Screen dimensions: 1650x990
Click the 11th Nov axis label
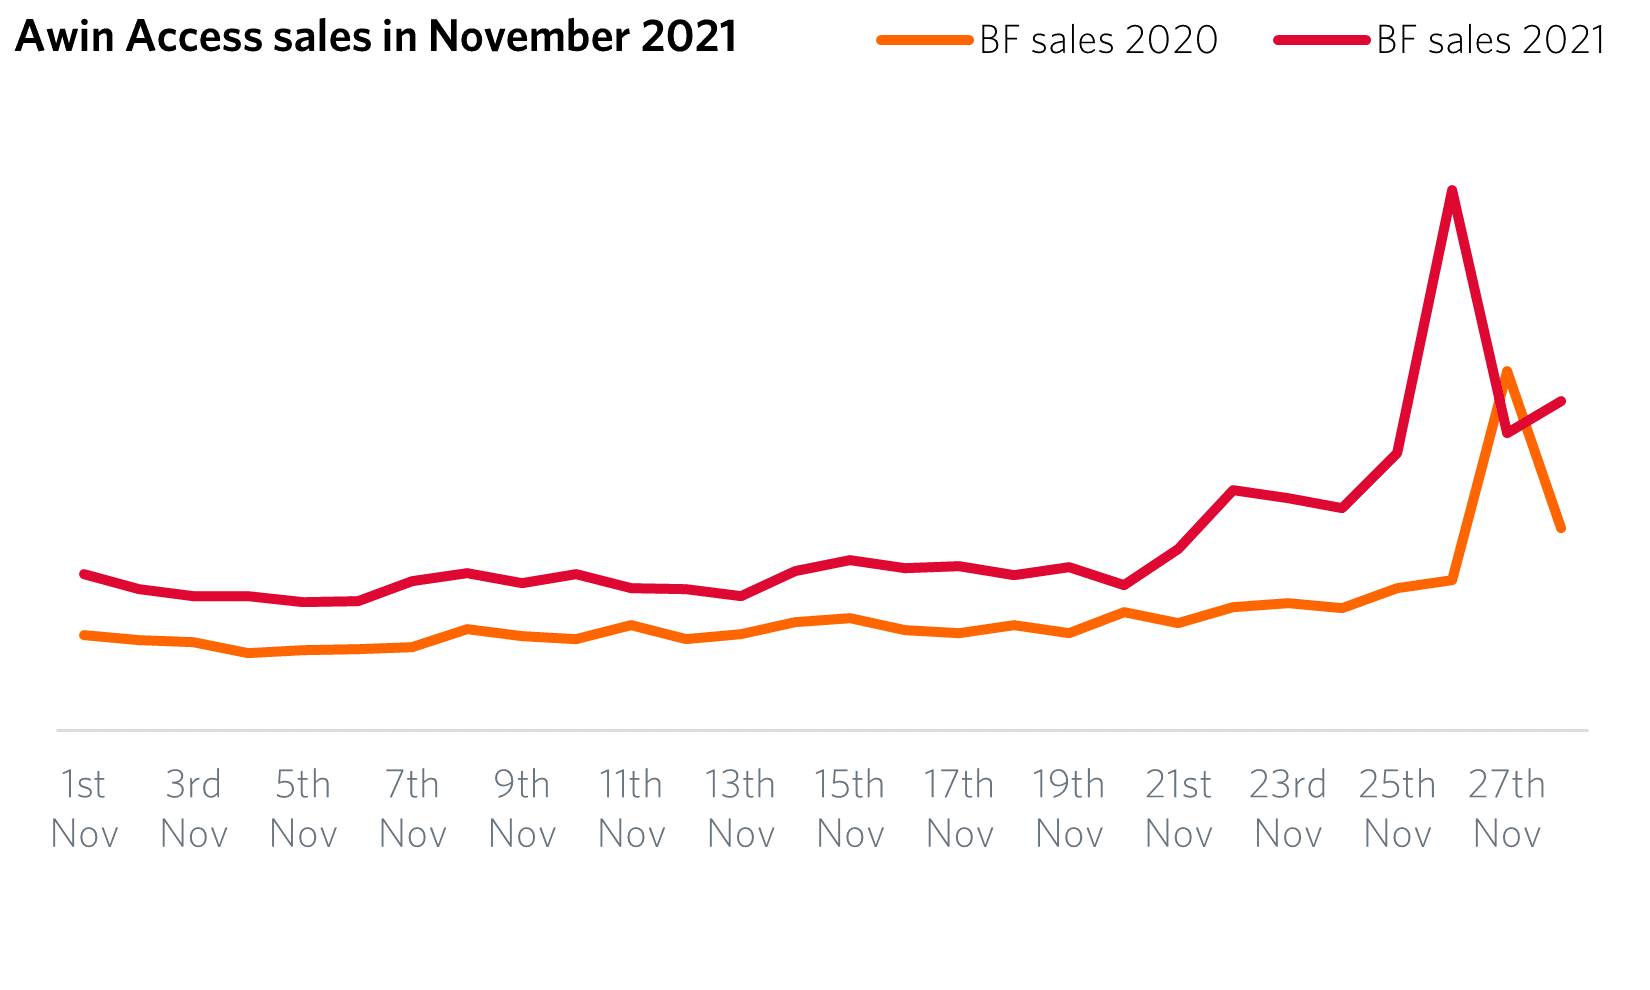point(632,809)
